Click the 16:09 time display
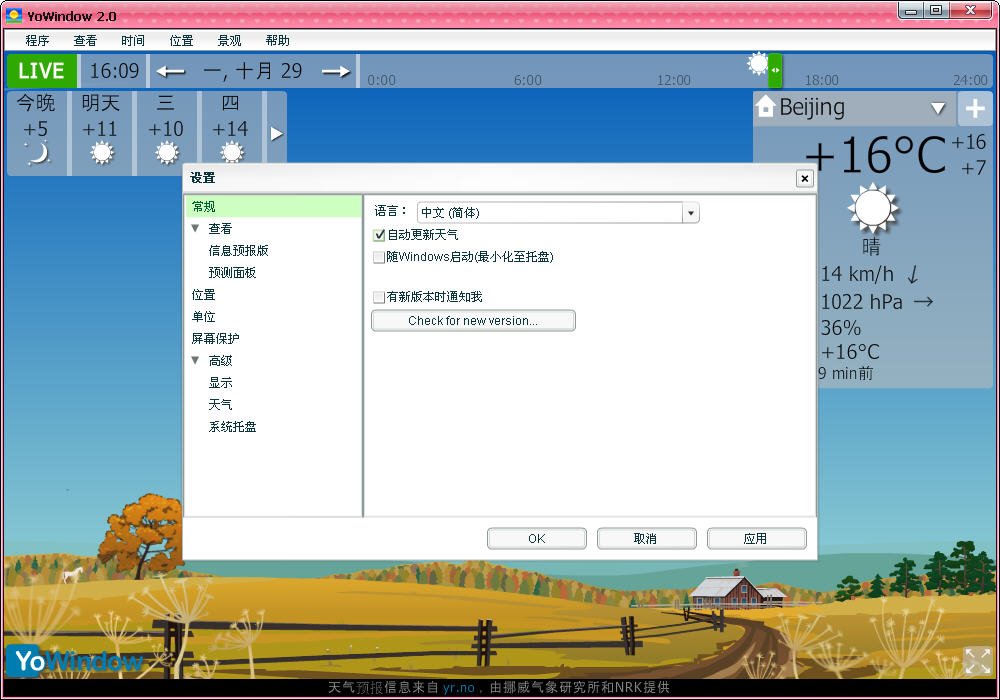The height and width of the screenshot is (700, 1000). tap(114, 71)
